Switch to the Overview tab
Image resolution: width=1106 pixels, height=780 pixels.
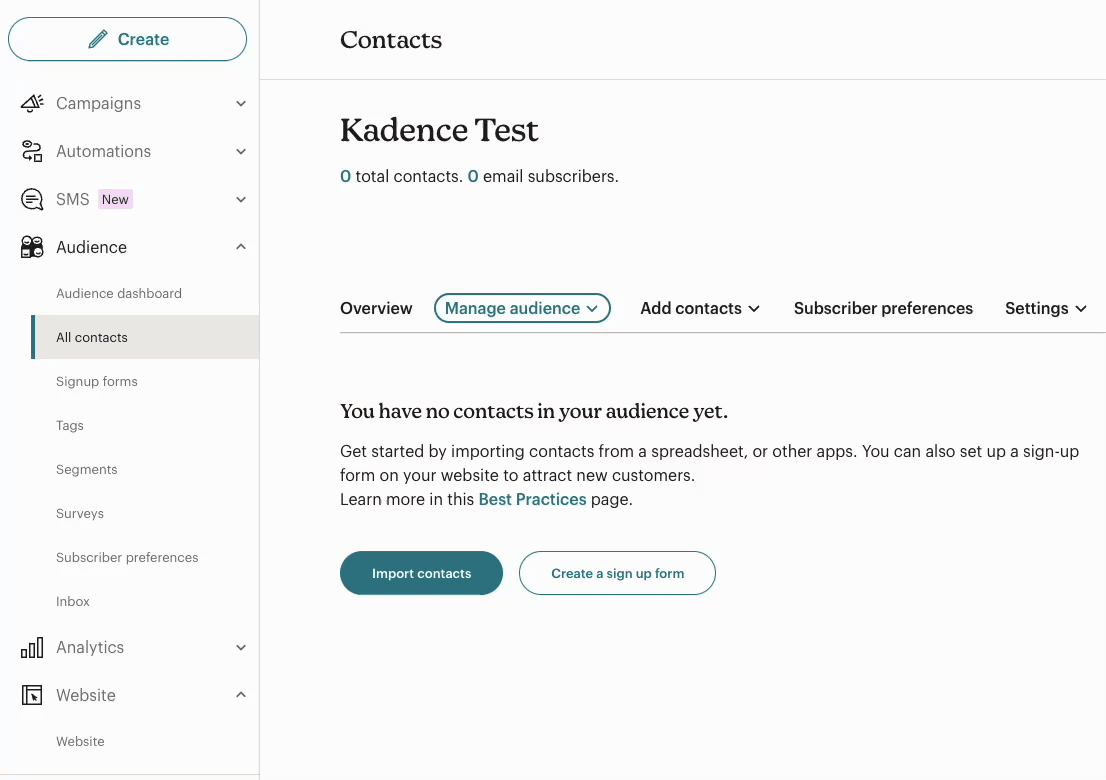coord(376,308)
